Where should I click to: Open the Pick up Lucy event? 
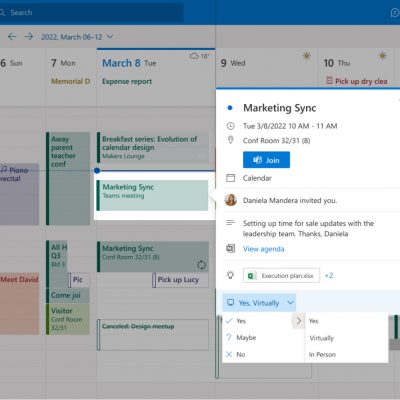point(180,280)
